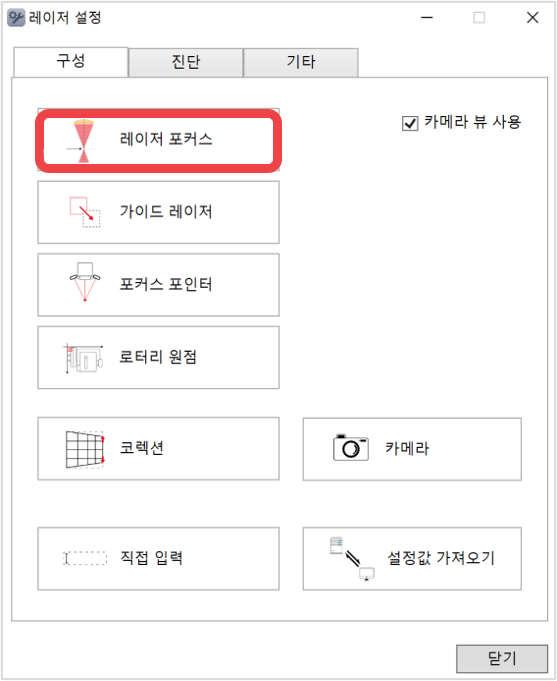The image size is (557, 681).
Task: Click the correction grid icon
Action: tap(85, 450)
